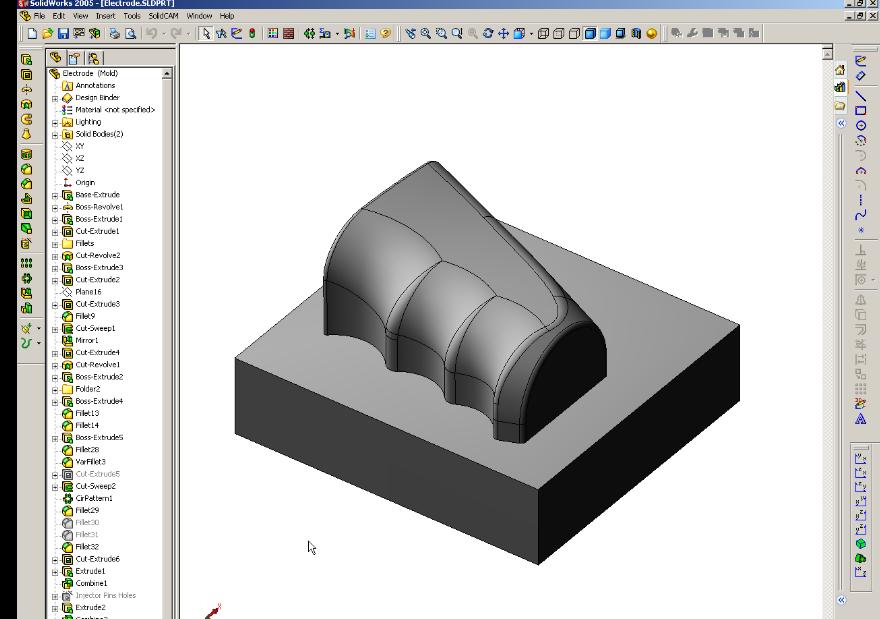Select the Rectangle sketch tool
880x619 pixels.
click(862, 111)
